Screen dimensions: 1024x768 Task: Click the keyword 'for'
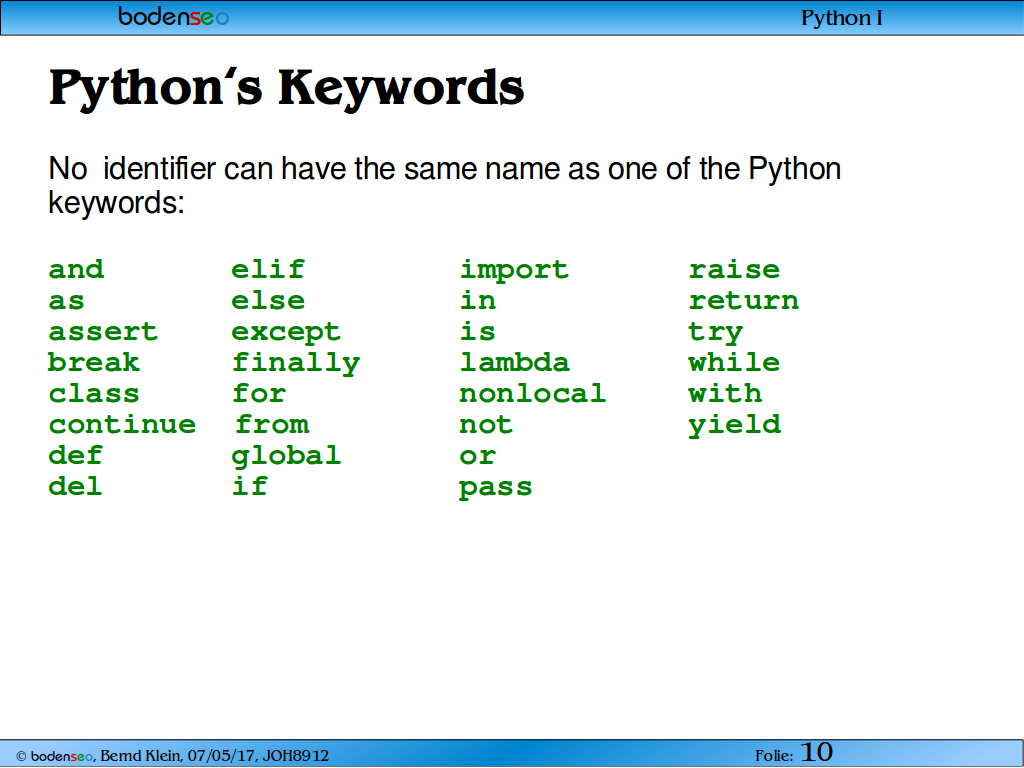259,393
